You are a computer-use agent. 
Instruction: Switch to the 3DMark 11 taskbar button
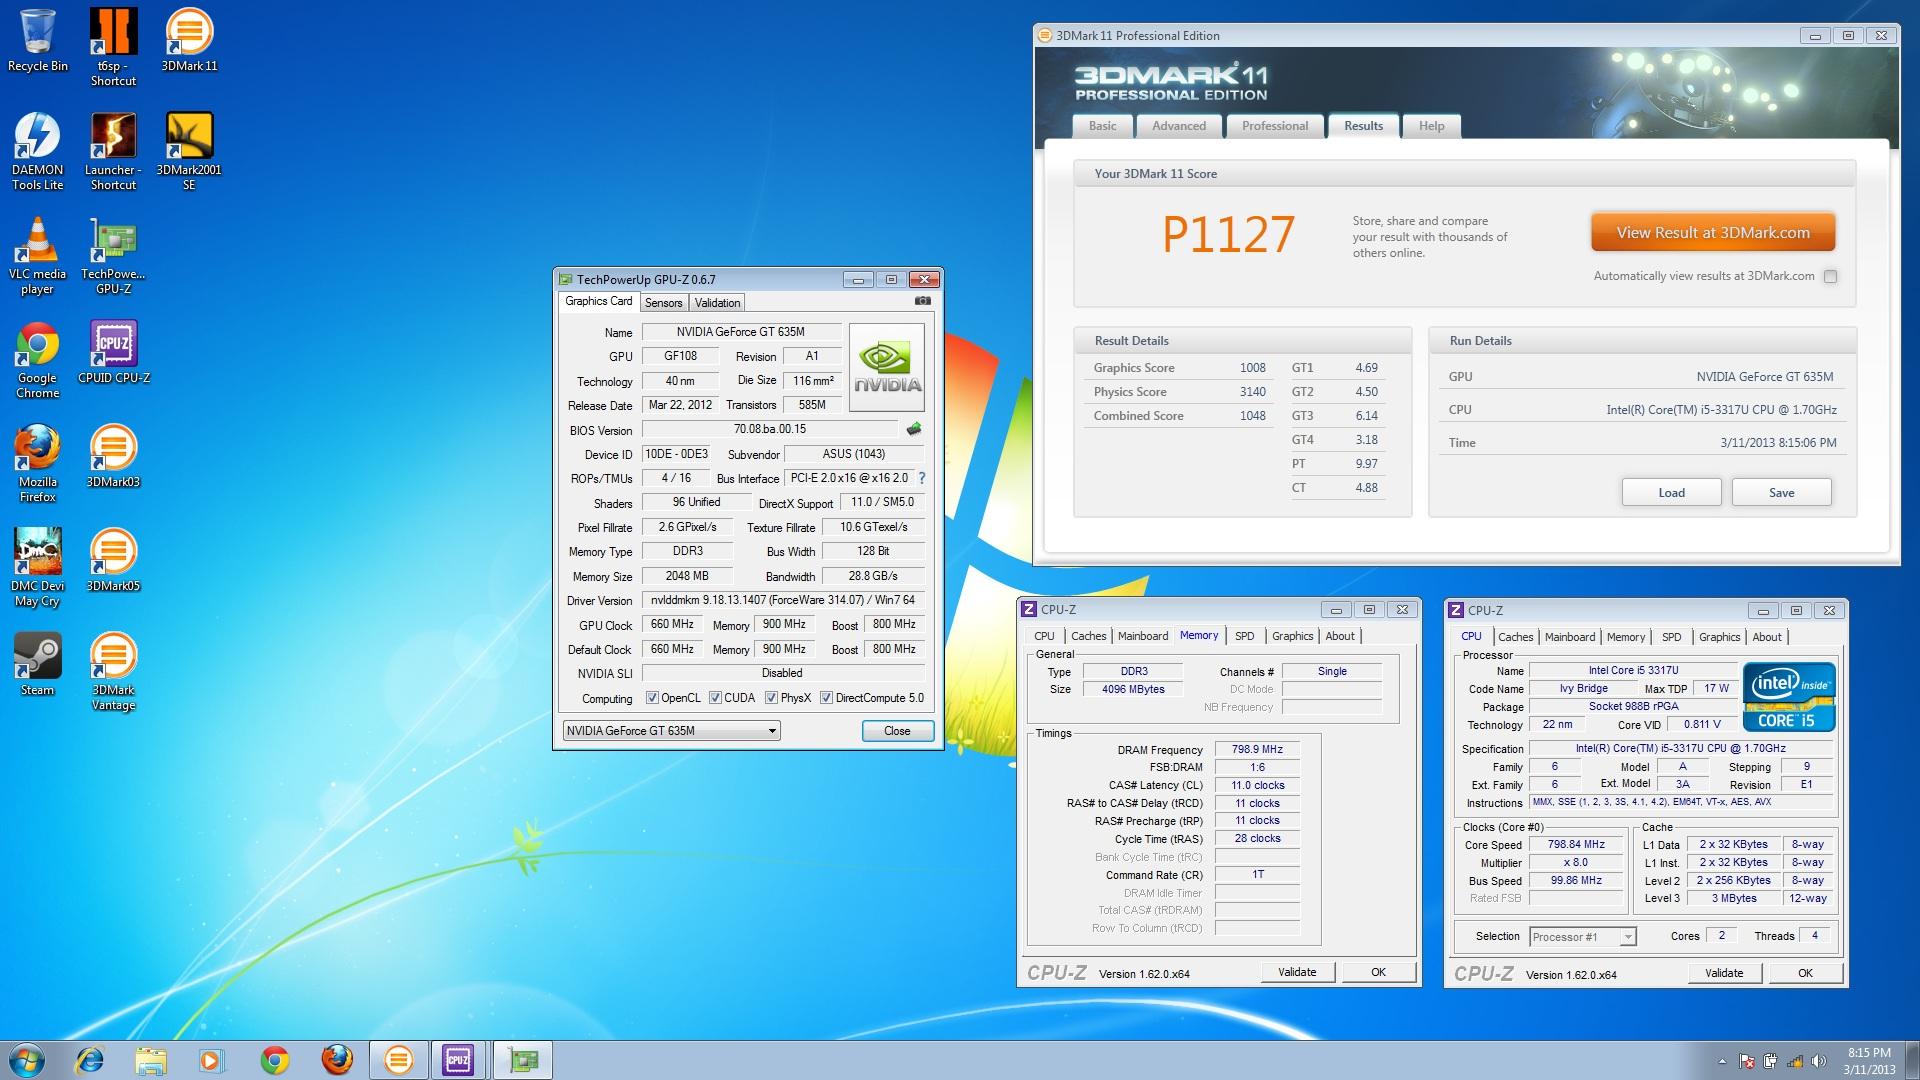tap(398, 1060)
